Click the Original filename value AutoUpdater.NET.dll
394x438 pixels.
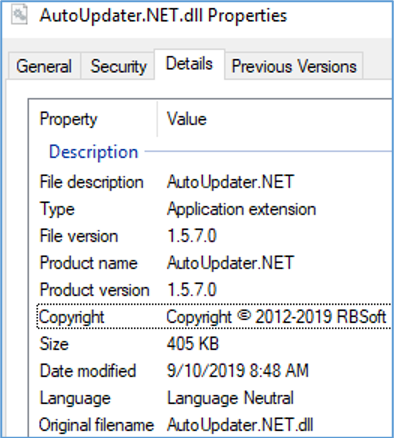(240, 425)
